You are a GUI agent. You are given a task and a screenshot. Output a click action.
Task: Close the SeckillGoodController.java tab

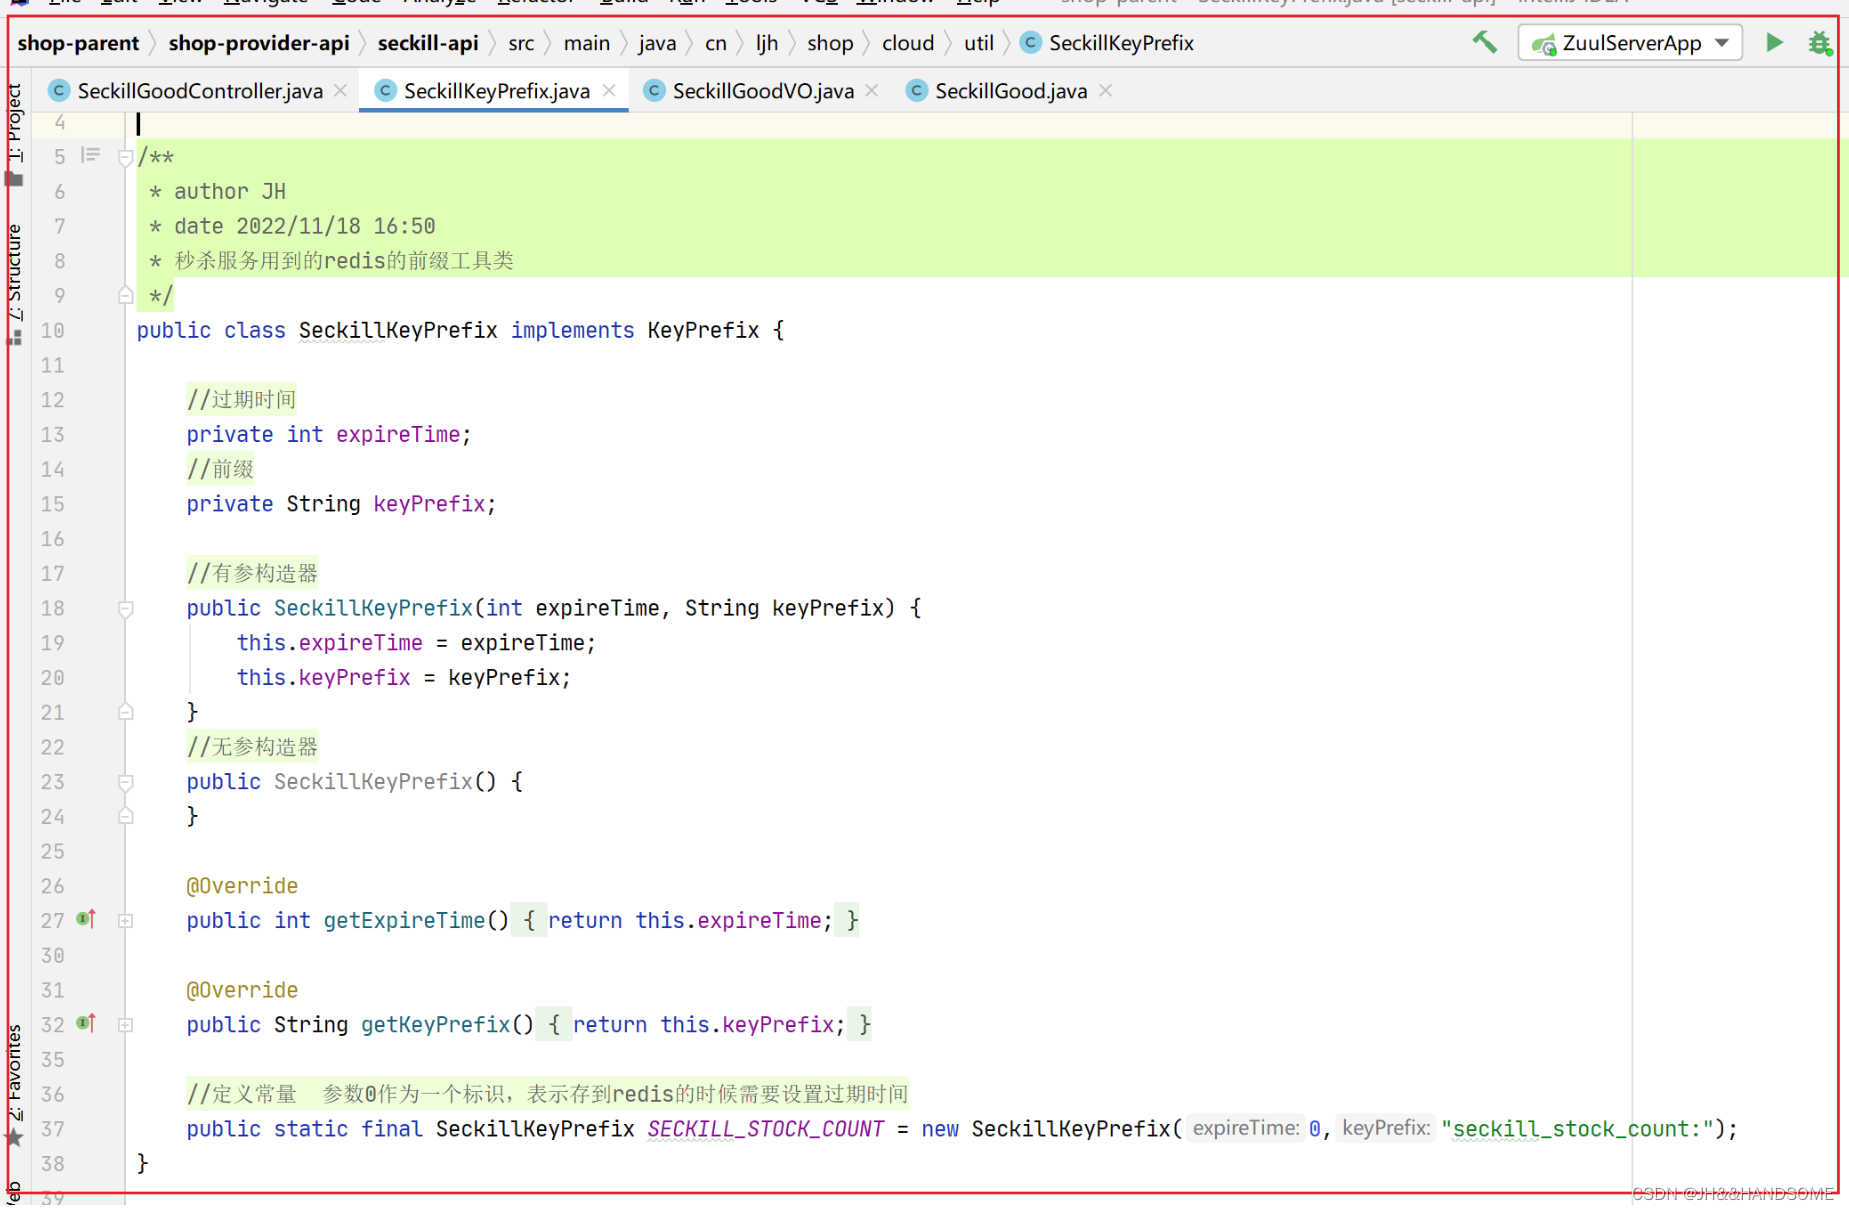point(341,91)
